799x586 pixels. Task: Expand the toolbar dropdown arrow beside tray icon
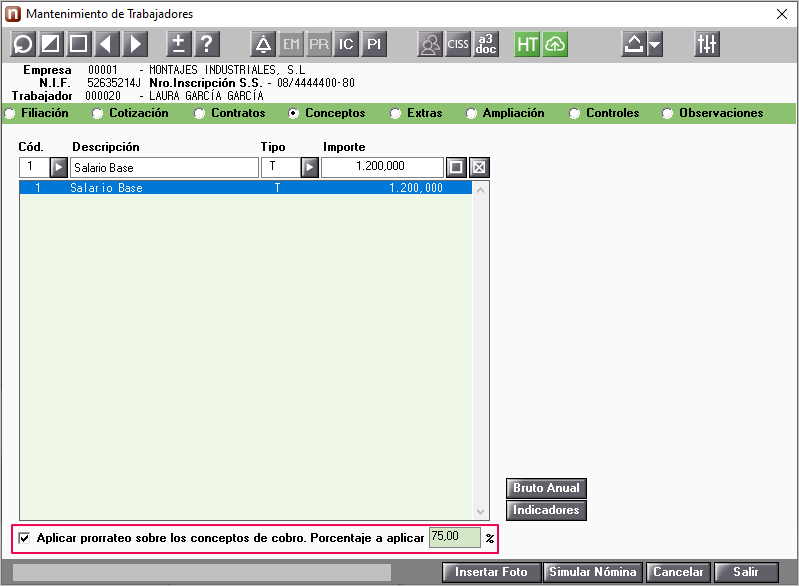(655, 44)
